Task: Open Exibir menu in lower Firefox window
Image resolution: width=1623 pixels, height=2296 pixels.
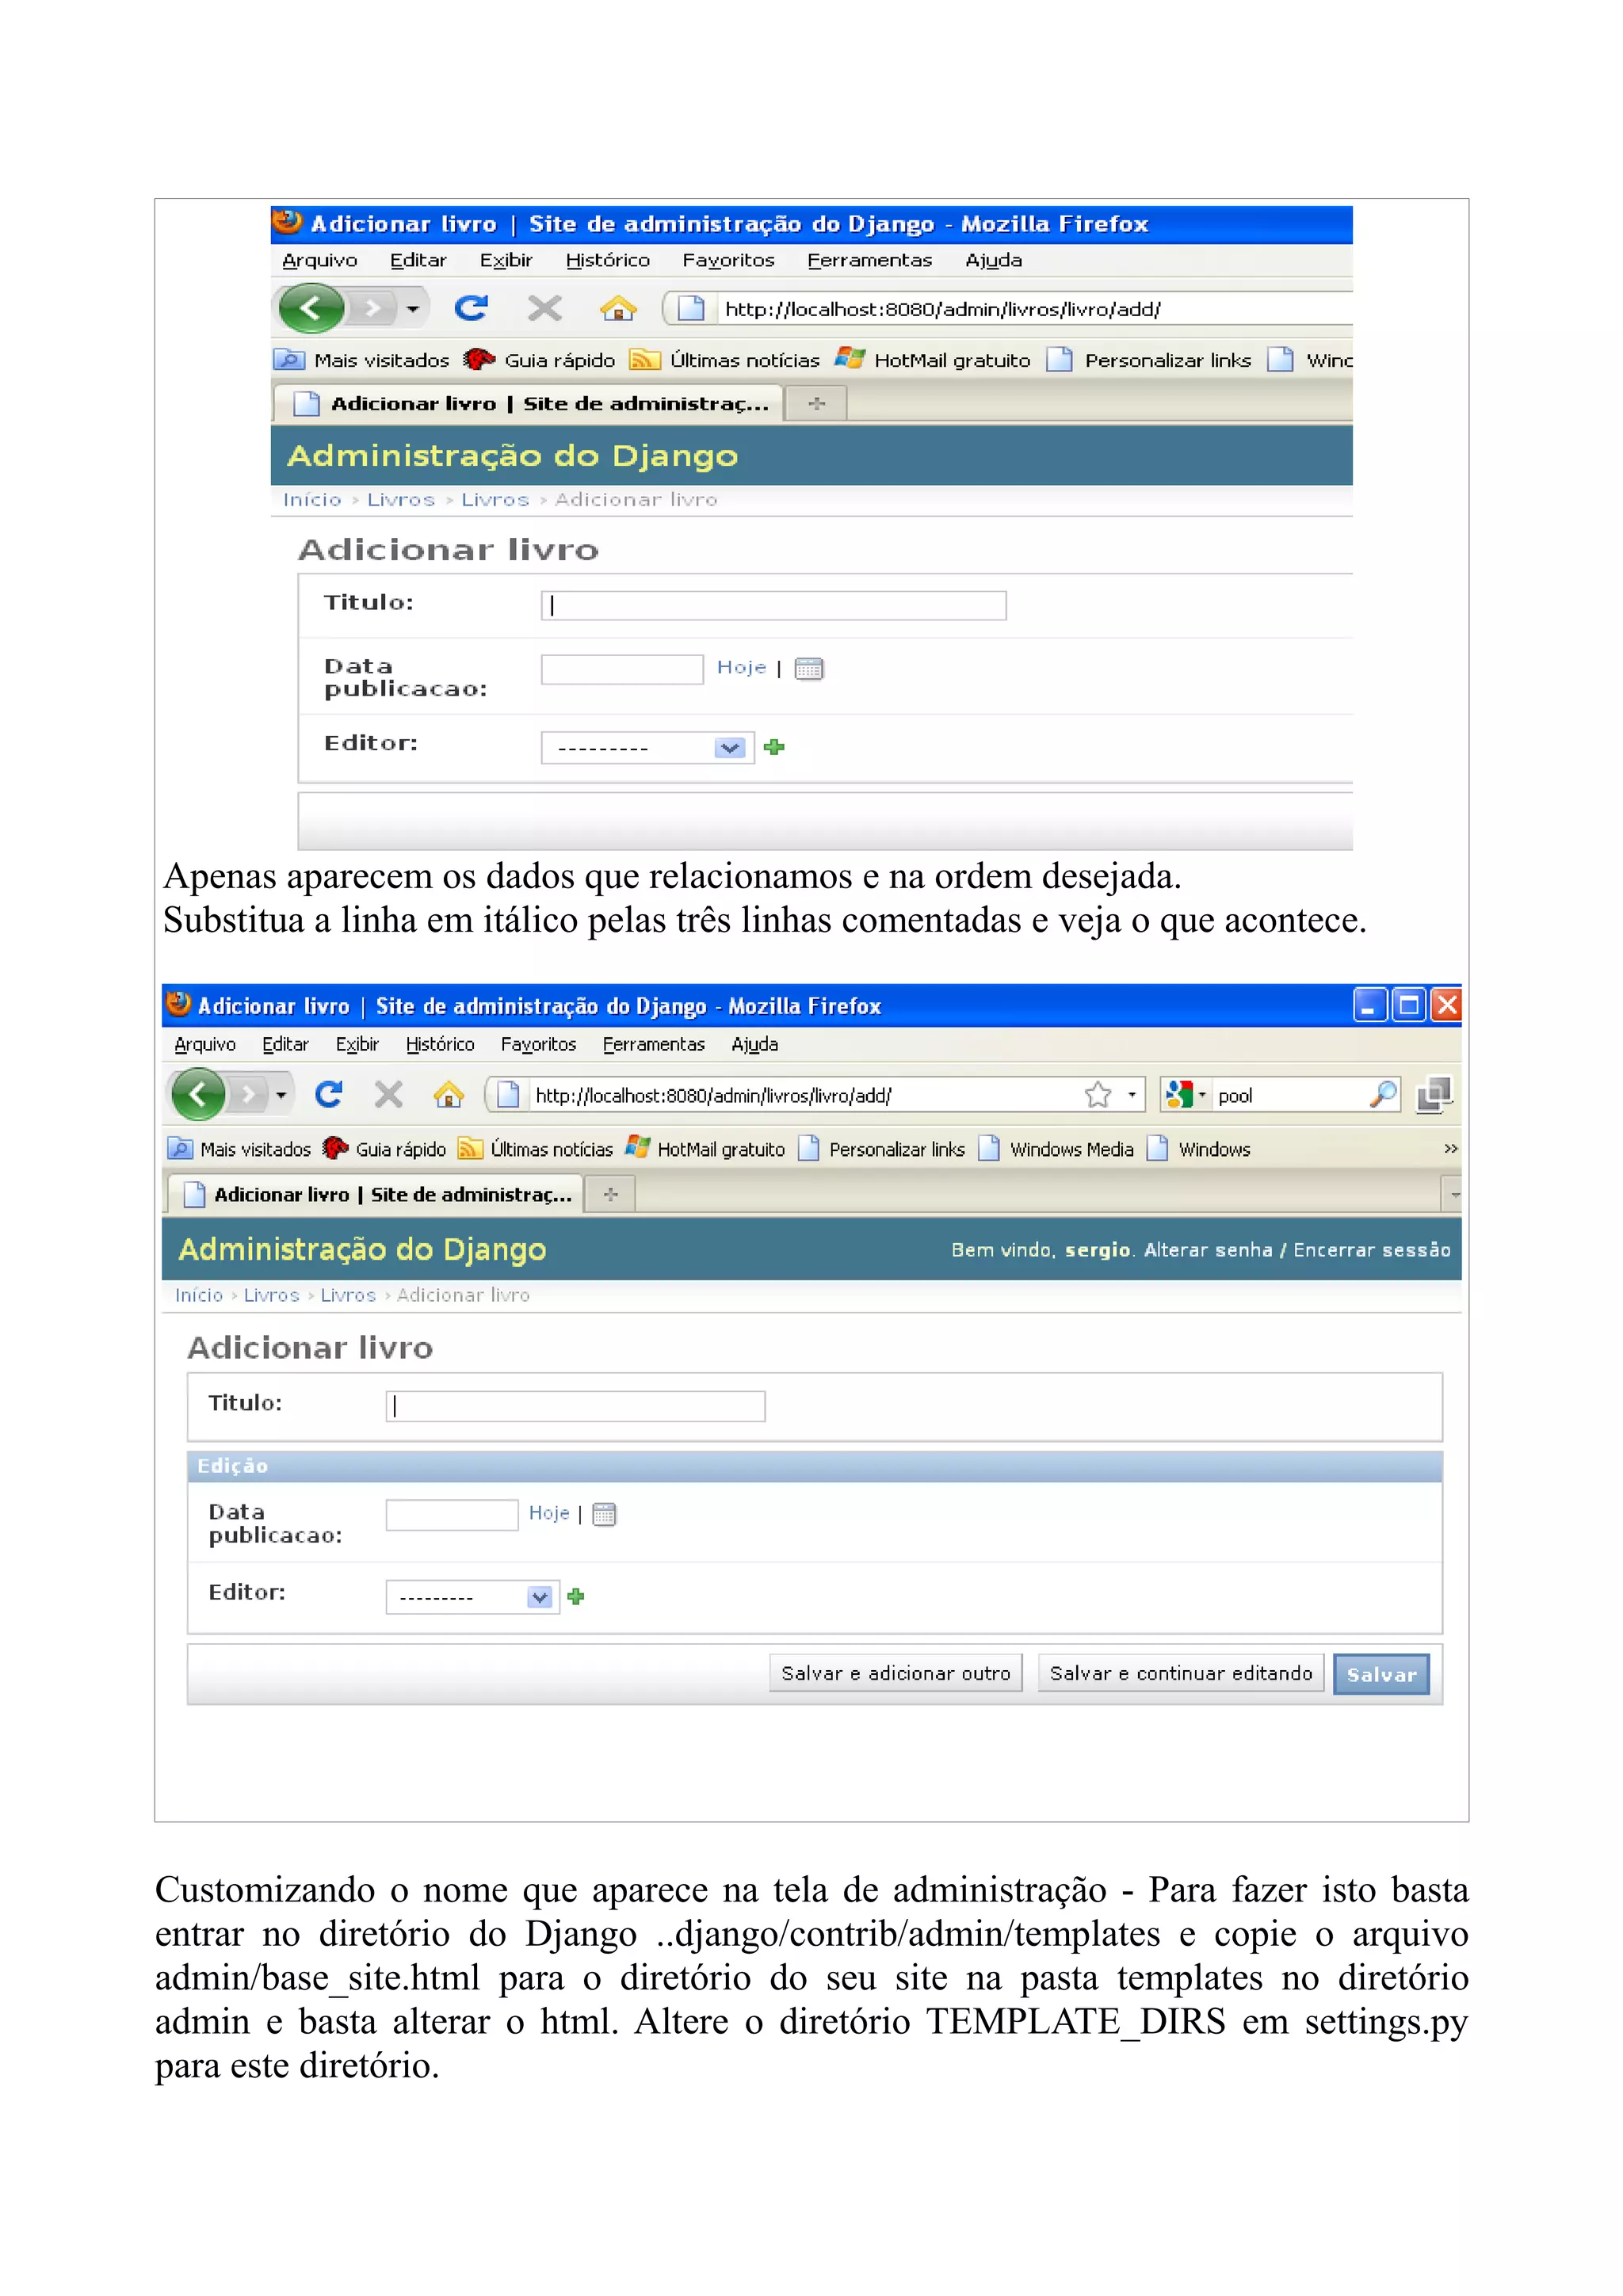Action: coord(357,1044)
